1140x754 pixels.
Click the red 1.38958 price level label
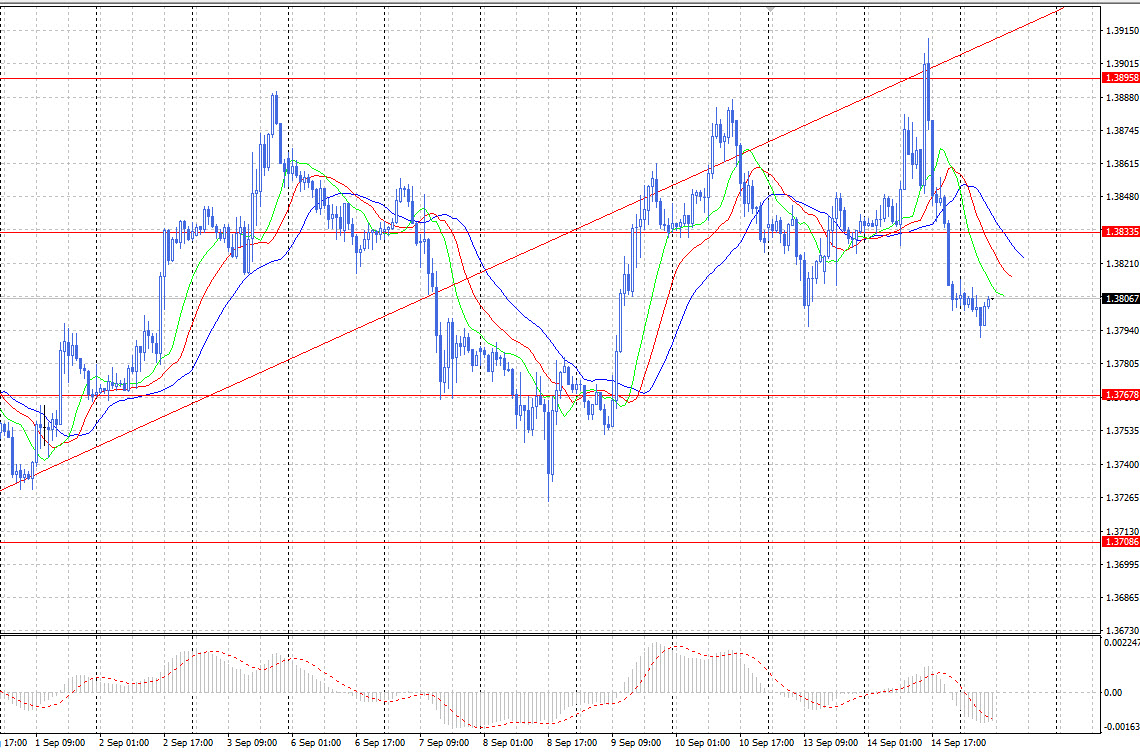1121,78
